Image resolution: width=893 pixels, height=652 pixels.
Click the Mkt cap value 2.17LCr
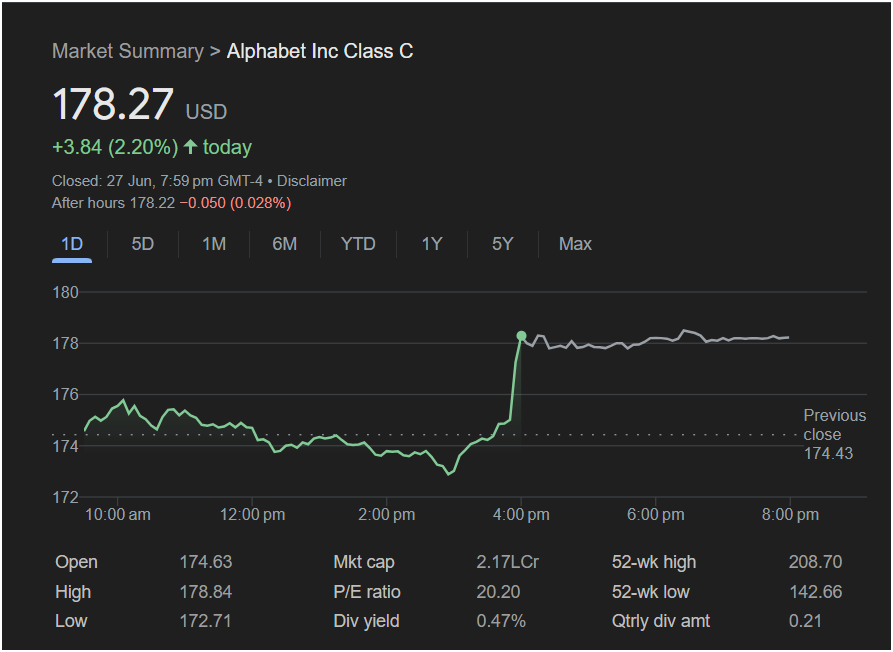(x=507, y=562)
